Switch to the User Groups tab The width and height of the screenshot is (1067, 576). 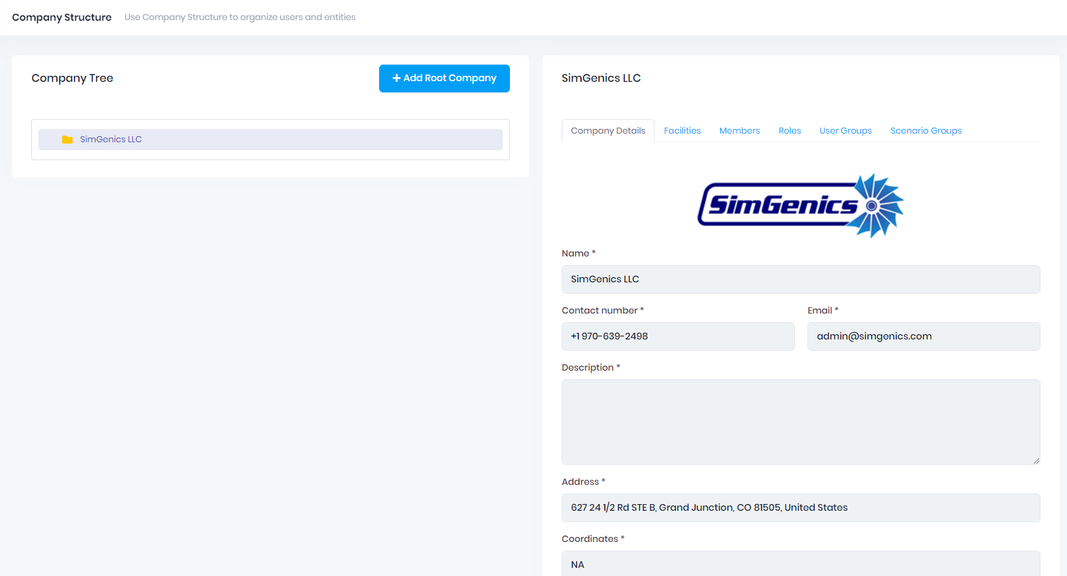click(x=845, y=131)
